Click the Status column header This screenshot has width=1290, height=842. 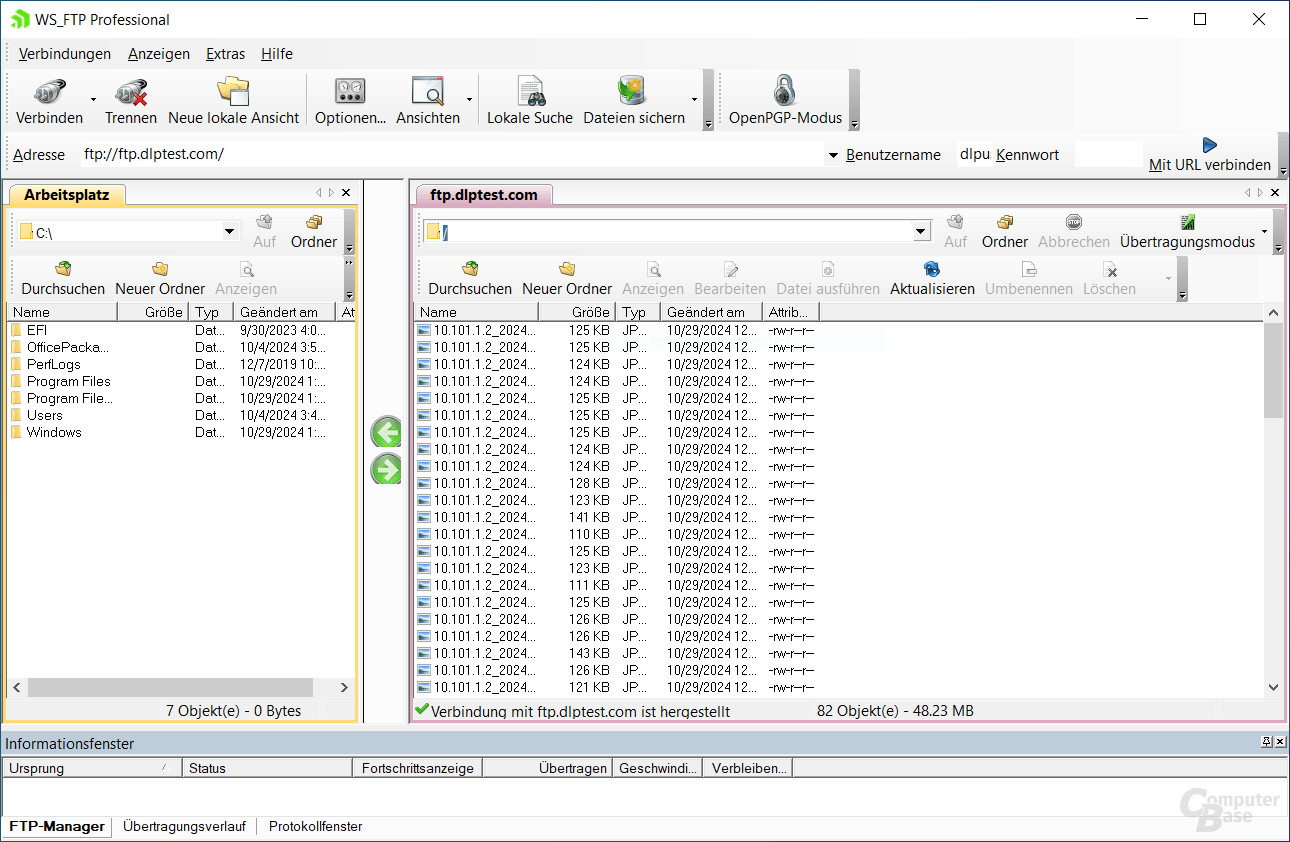point(267,768)
